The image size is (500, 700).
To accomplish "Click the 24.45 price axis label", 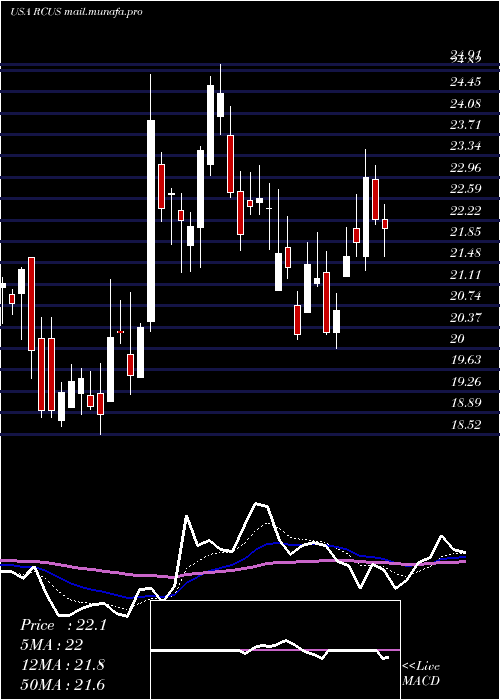I will [x=466, y=82].
